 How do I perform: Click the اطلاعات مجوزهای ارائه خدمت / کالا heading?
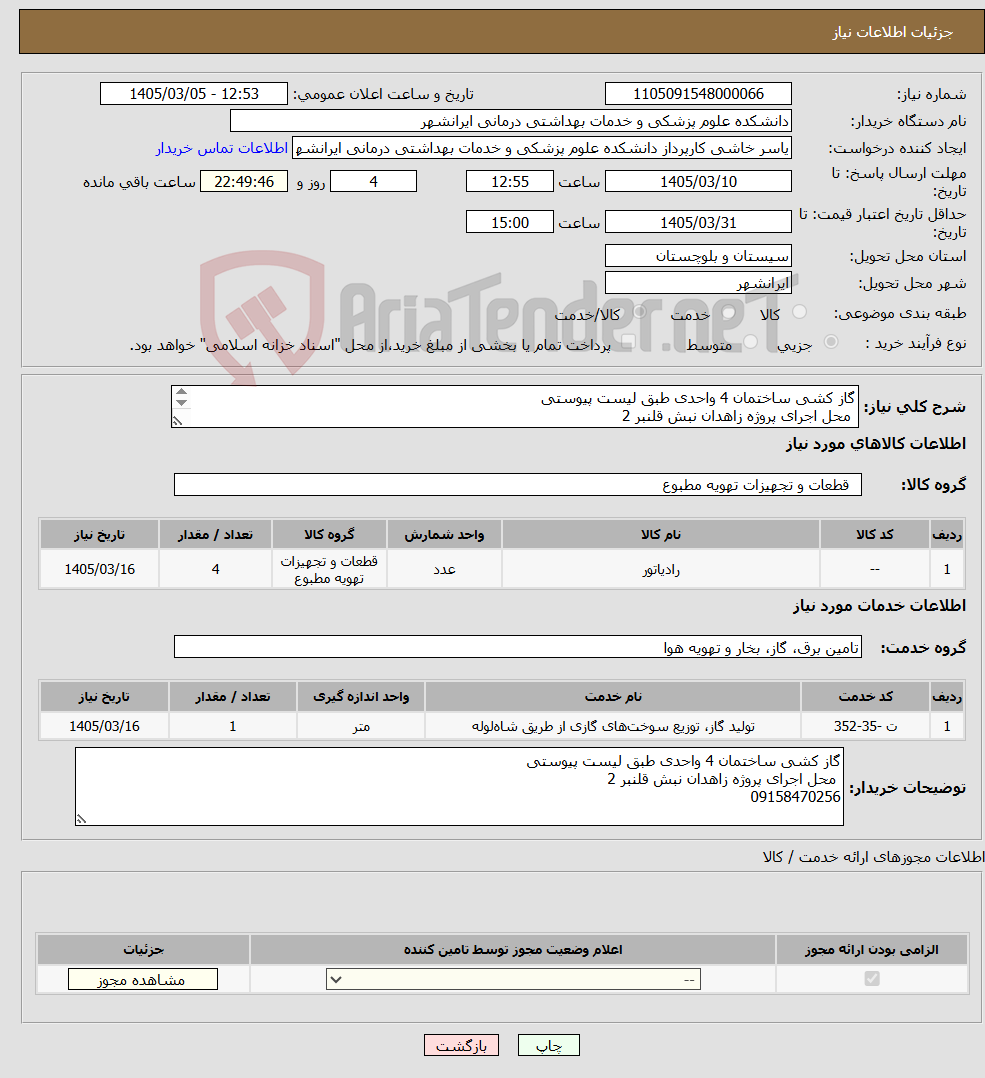[873, 857]
